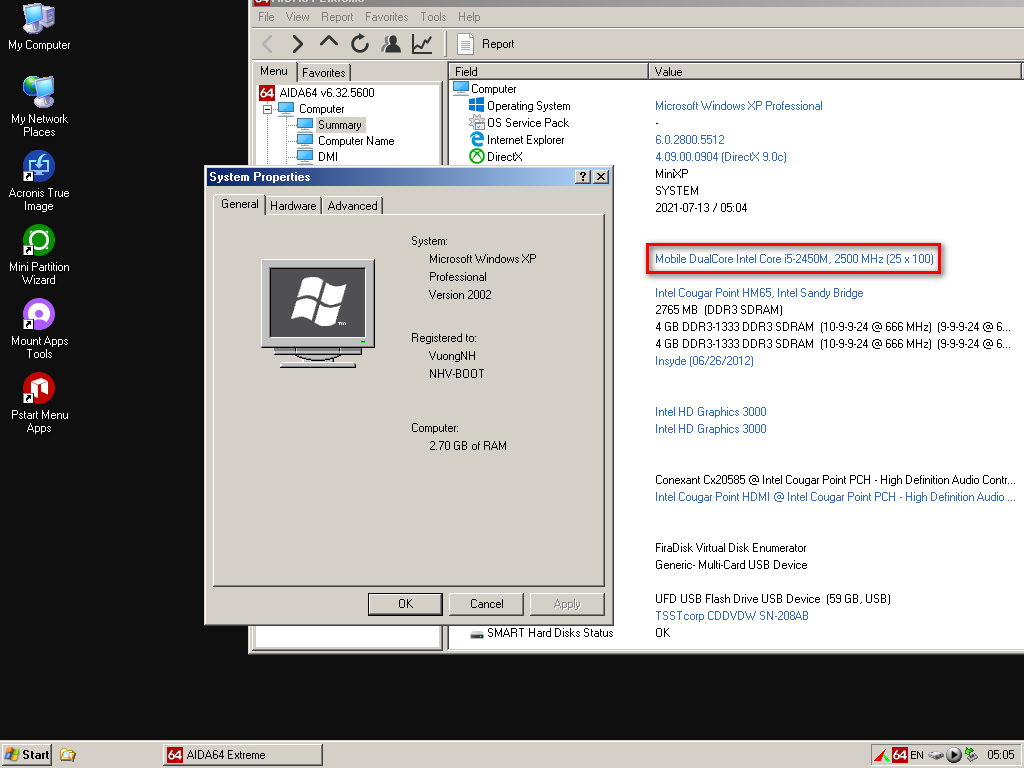Open AIDA64 graph chart toolbar icon
Viewport: 1024px width, 768px height.
pos(422,44)
